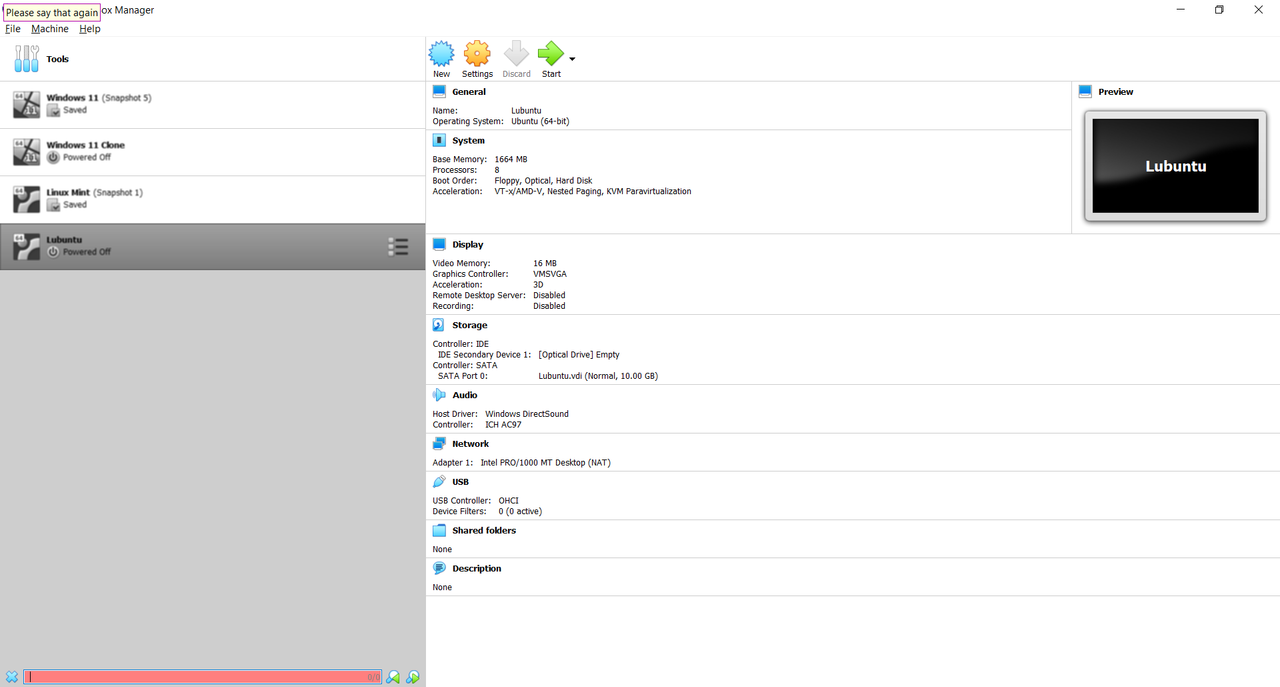Screen dimensions: 1280x687
Task: Click the Shared folders section icon
Action: [439, 530]
